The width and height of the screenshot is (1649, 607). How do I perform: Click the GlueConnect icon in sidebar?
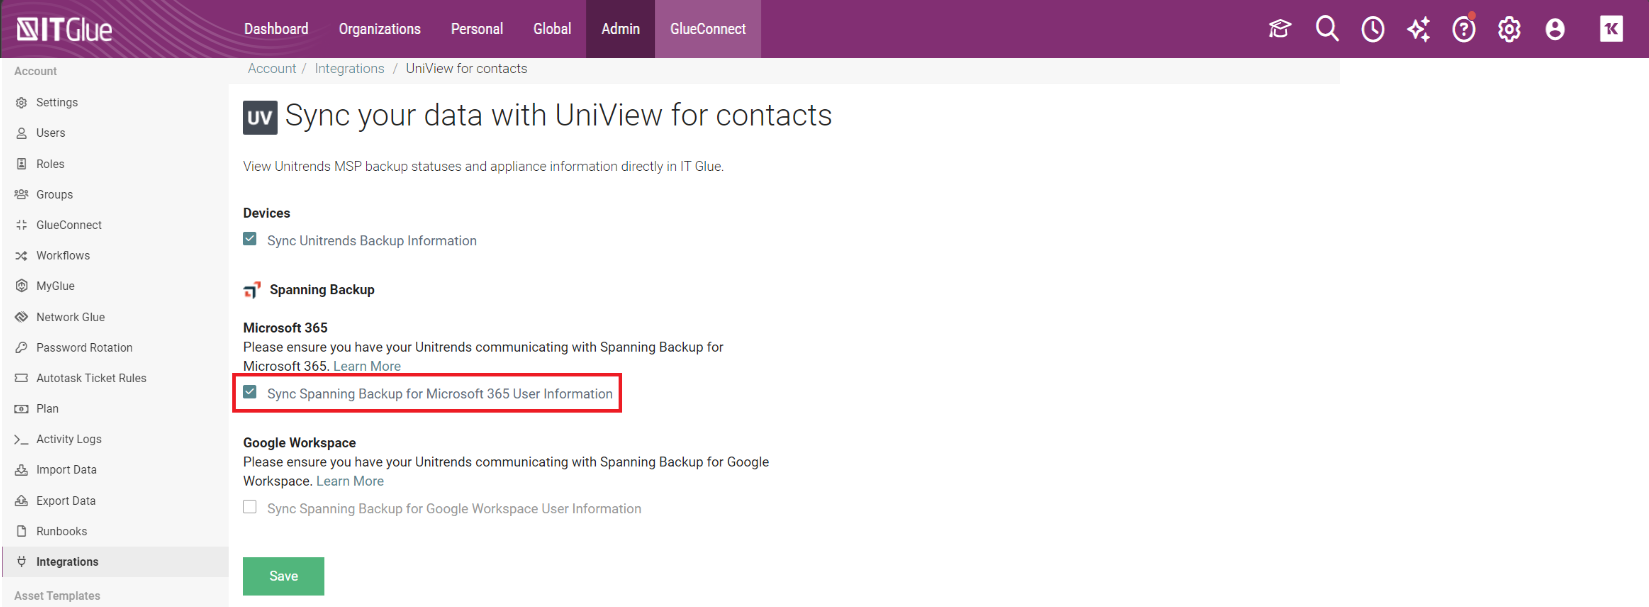click(21, 225)
